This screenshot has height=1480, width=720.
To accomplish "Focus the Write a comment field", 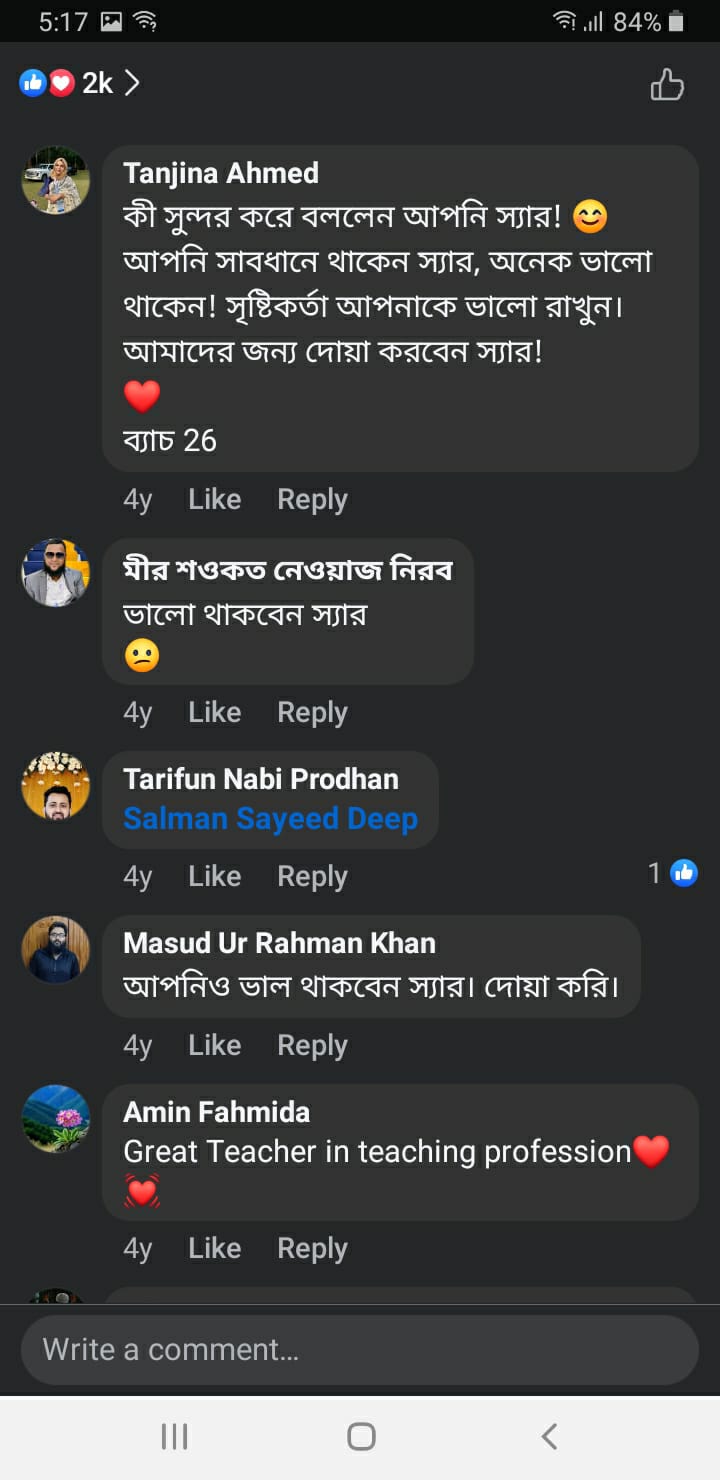I will (x=360, y=1350).
